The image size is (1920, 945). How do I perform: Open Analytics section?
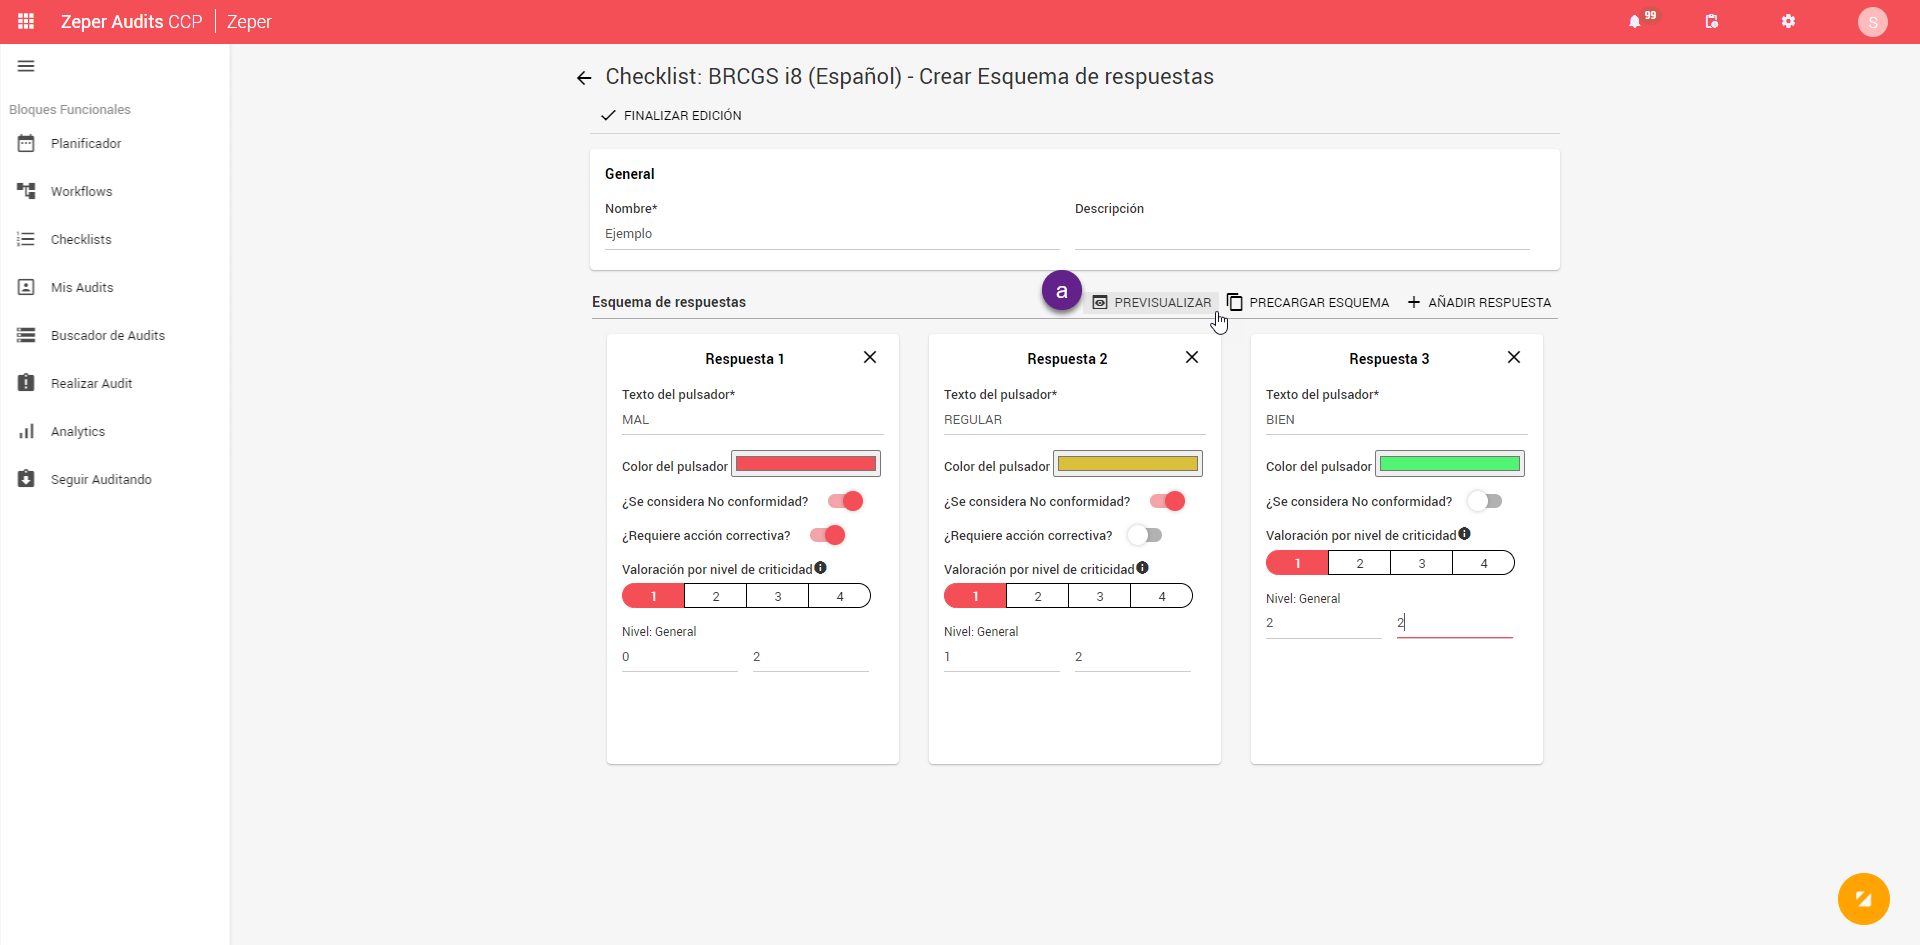(x=78, y=431)
